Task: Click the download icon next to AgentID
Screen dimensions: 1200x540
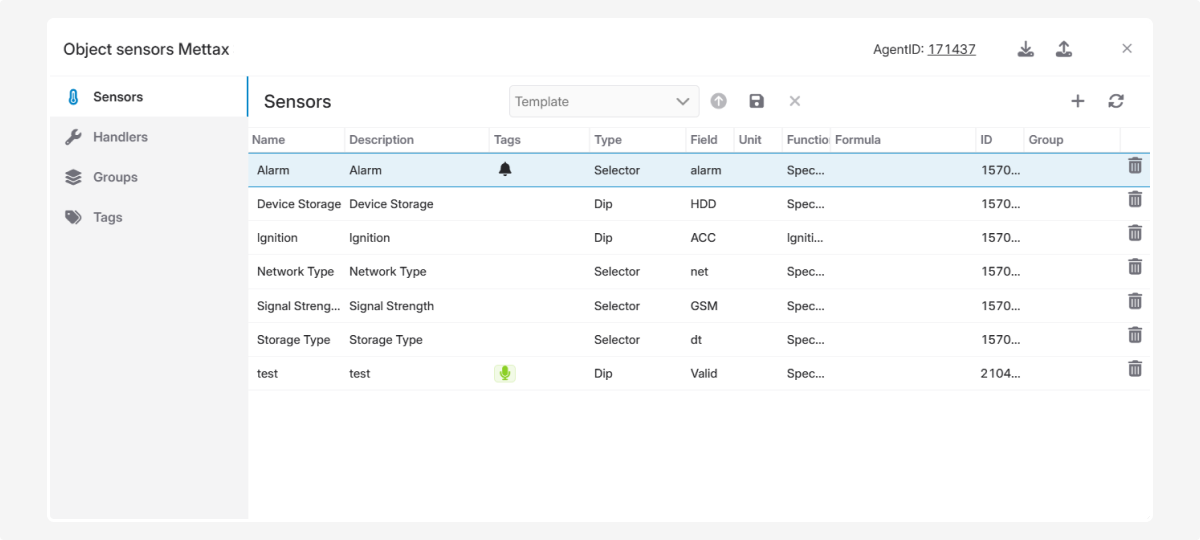Action: coord(1025,49)
